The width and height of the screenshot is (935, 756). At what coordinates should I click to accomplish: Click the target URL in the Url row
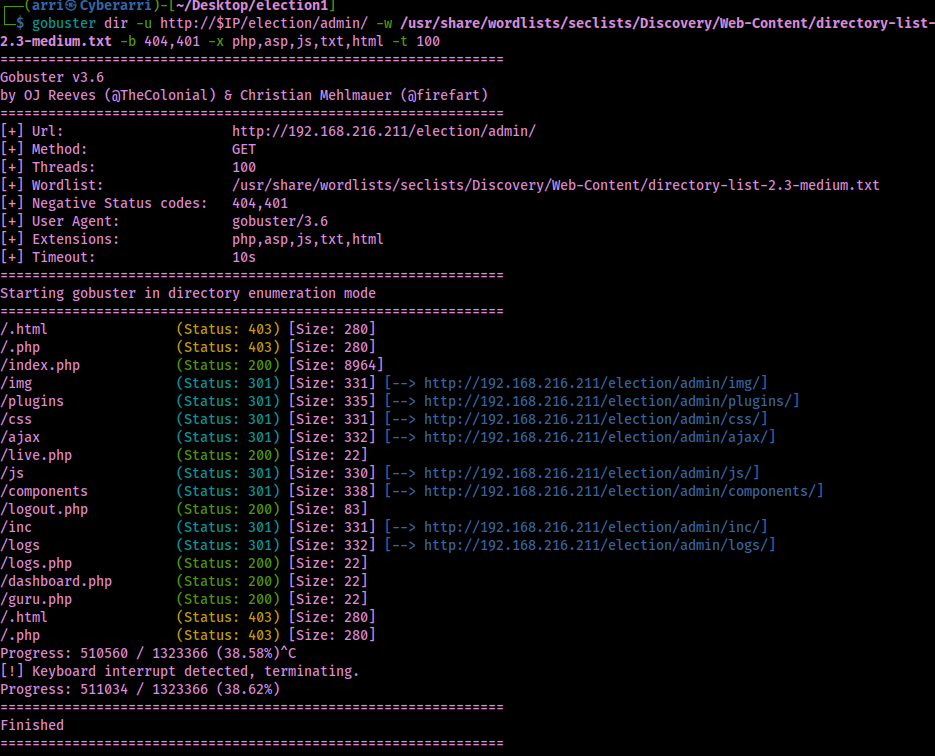pos(383,131)
